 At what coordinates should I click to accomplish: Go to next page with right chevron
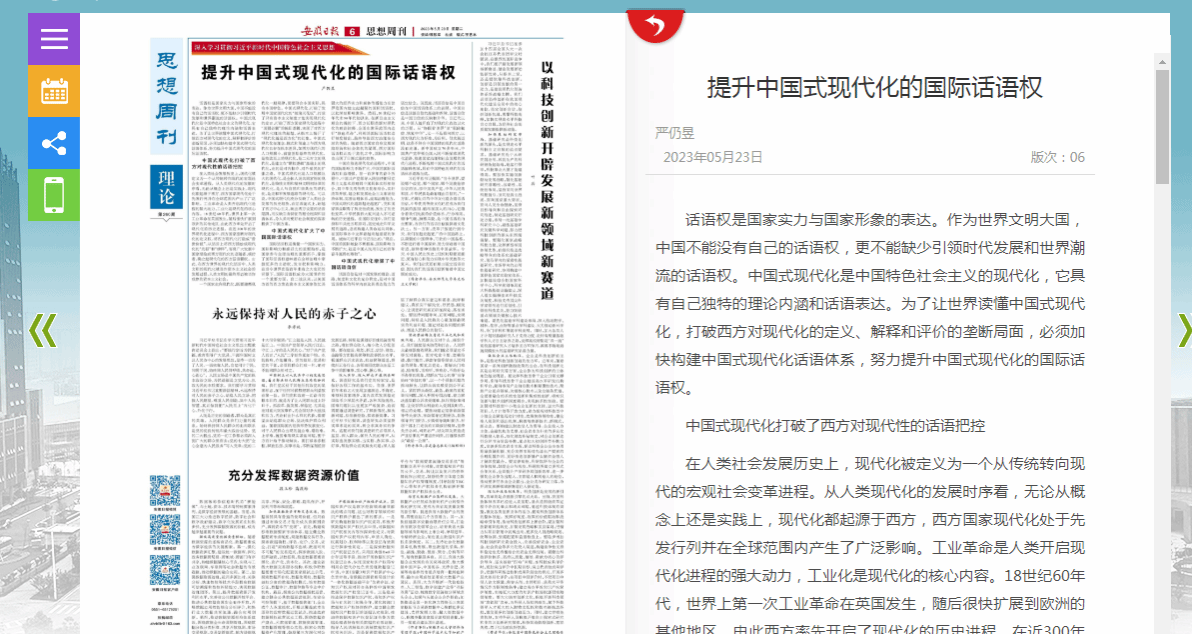pos(1183,331)
